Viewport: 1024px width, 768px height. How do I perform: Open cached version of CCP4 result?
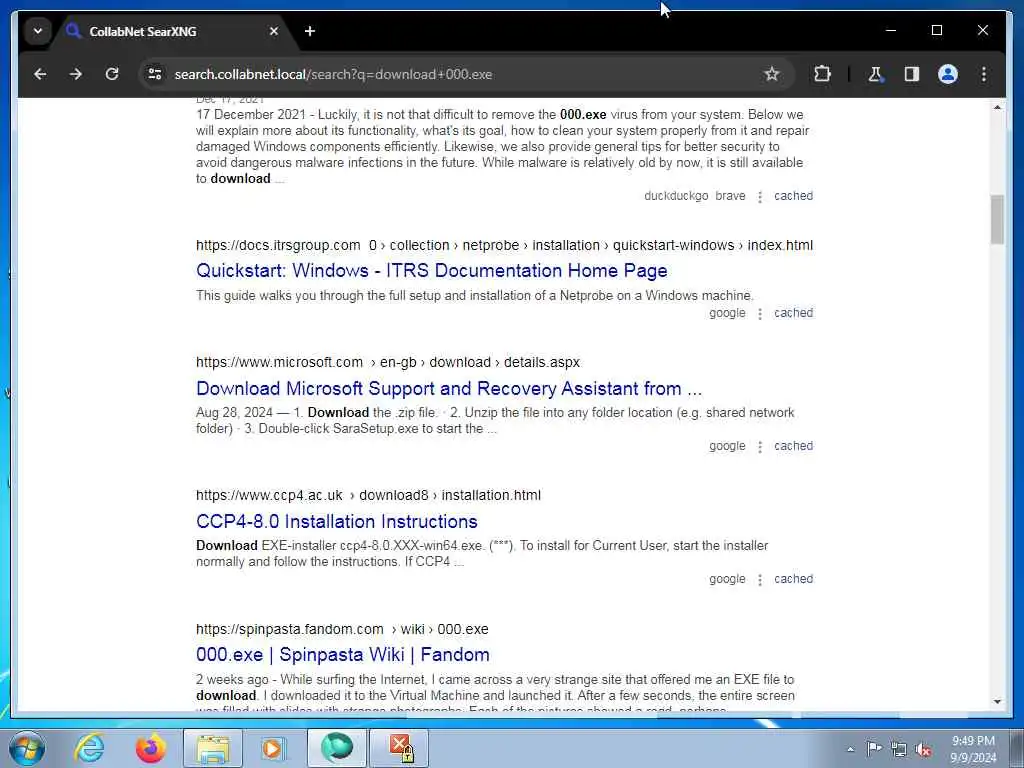tap(793, 579)
